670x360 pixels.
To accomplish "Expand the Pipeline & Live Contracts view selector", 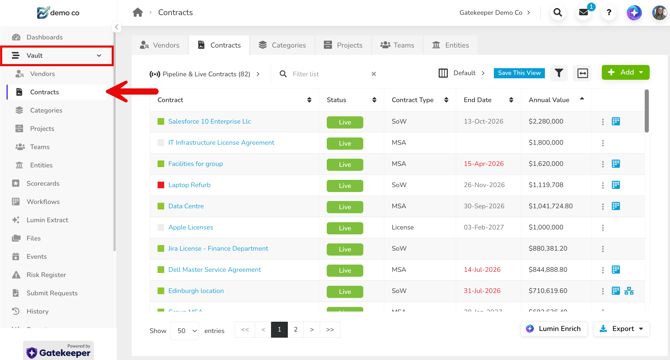I will tap(205, 74).
